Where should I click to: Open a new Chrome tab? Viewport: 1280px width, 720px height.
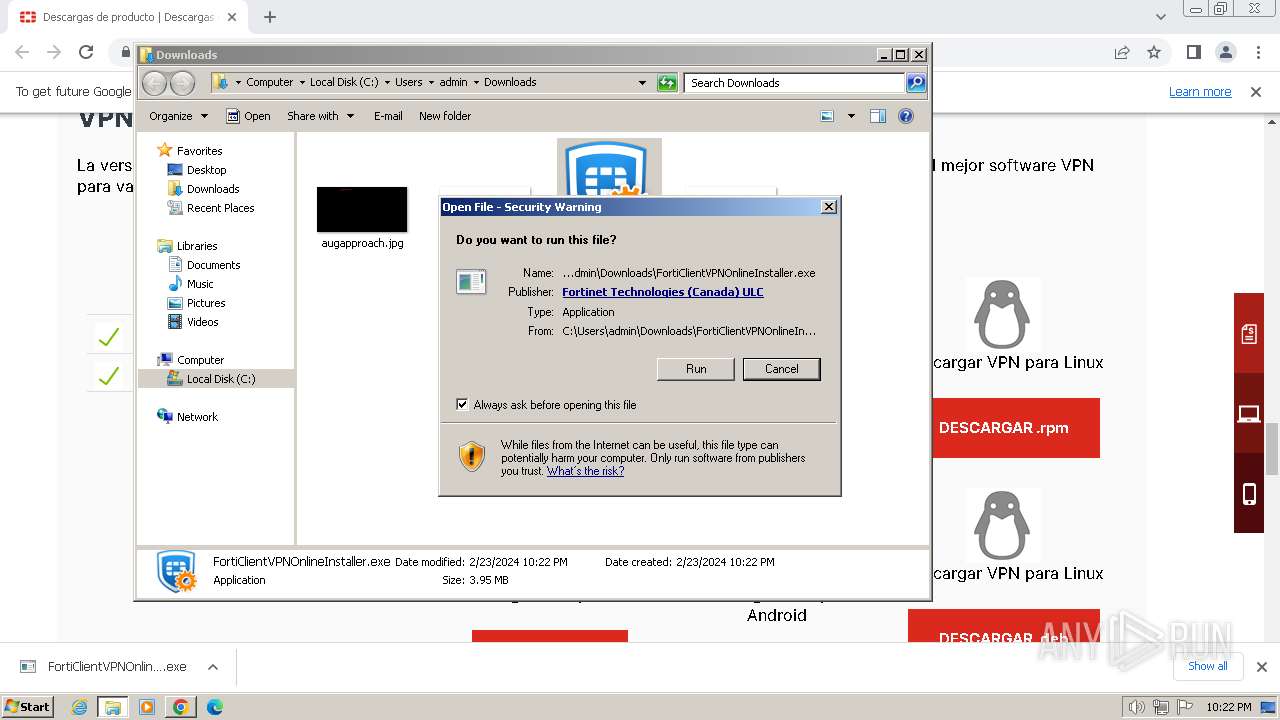tap(269, 17)
